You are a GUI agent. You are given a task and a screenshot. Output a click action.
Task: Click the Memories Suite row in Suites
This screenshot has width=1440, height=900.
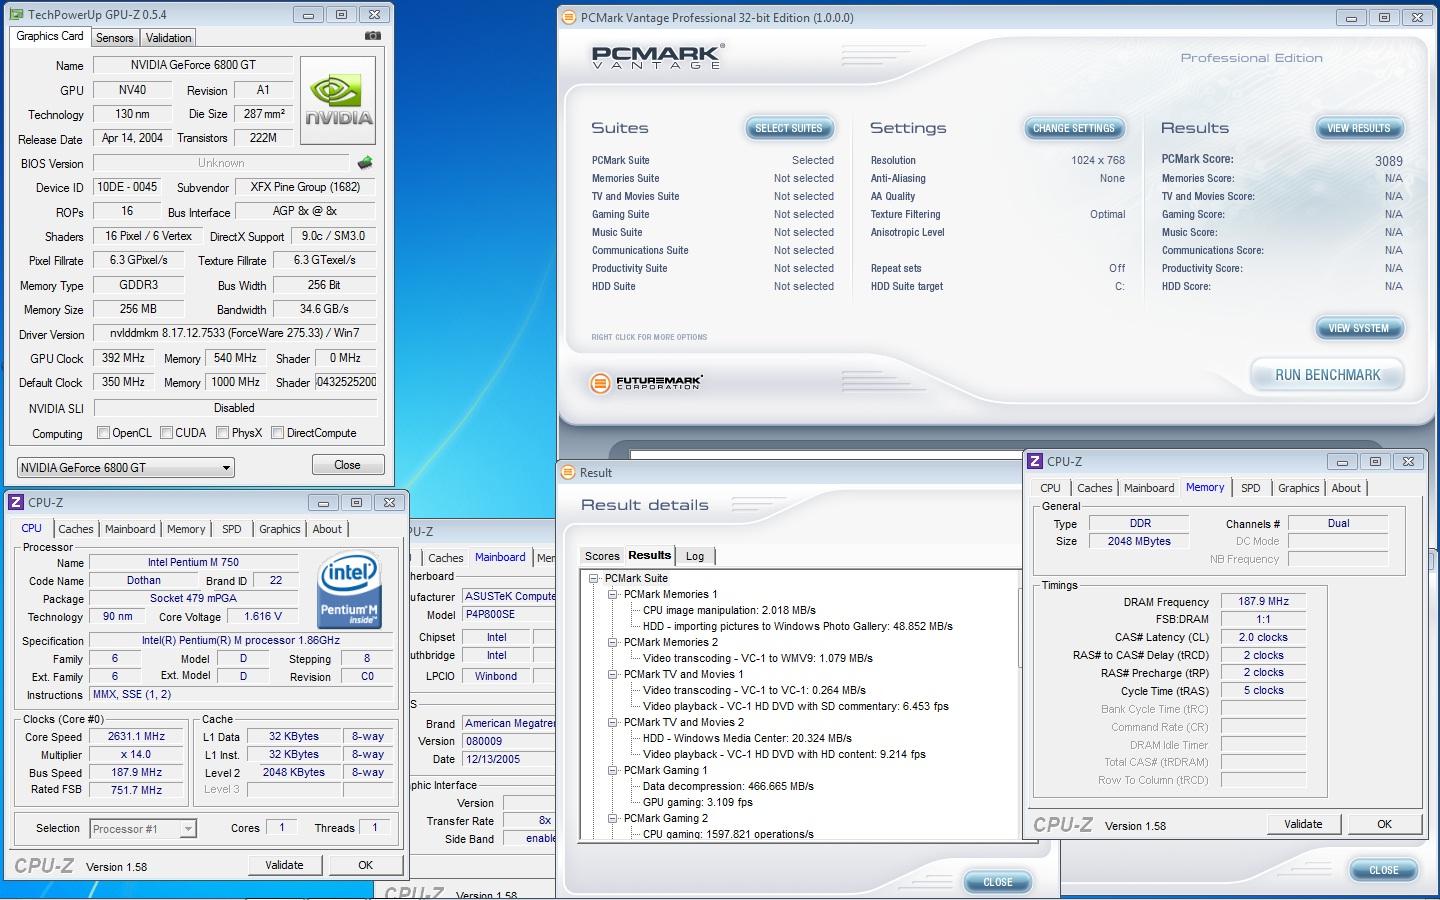712,178
